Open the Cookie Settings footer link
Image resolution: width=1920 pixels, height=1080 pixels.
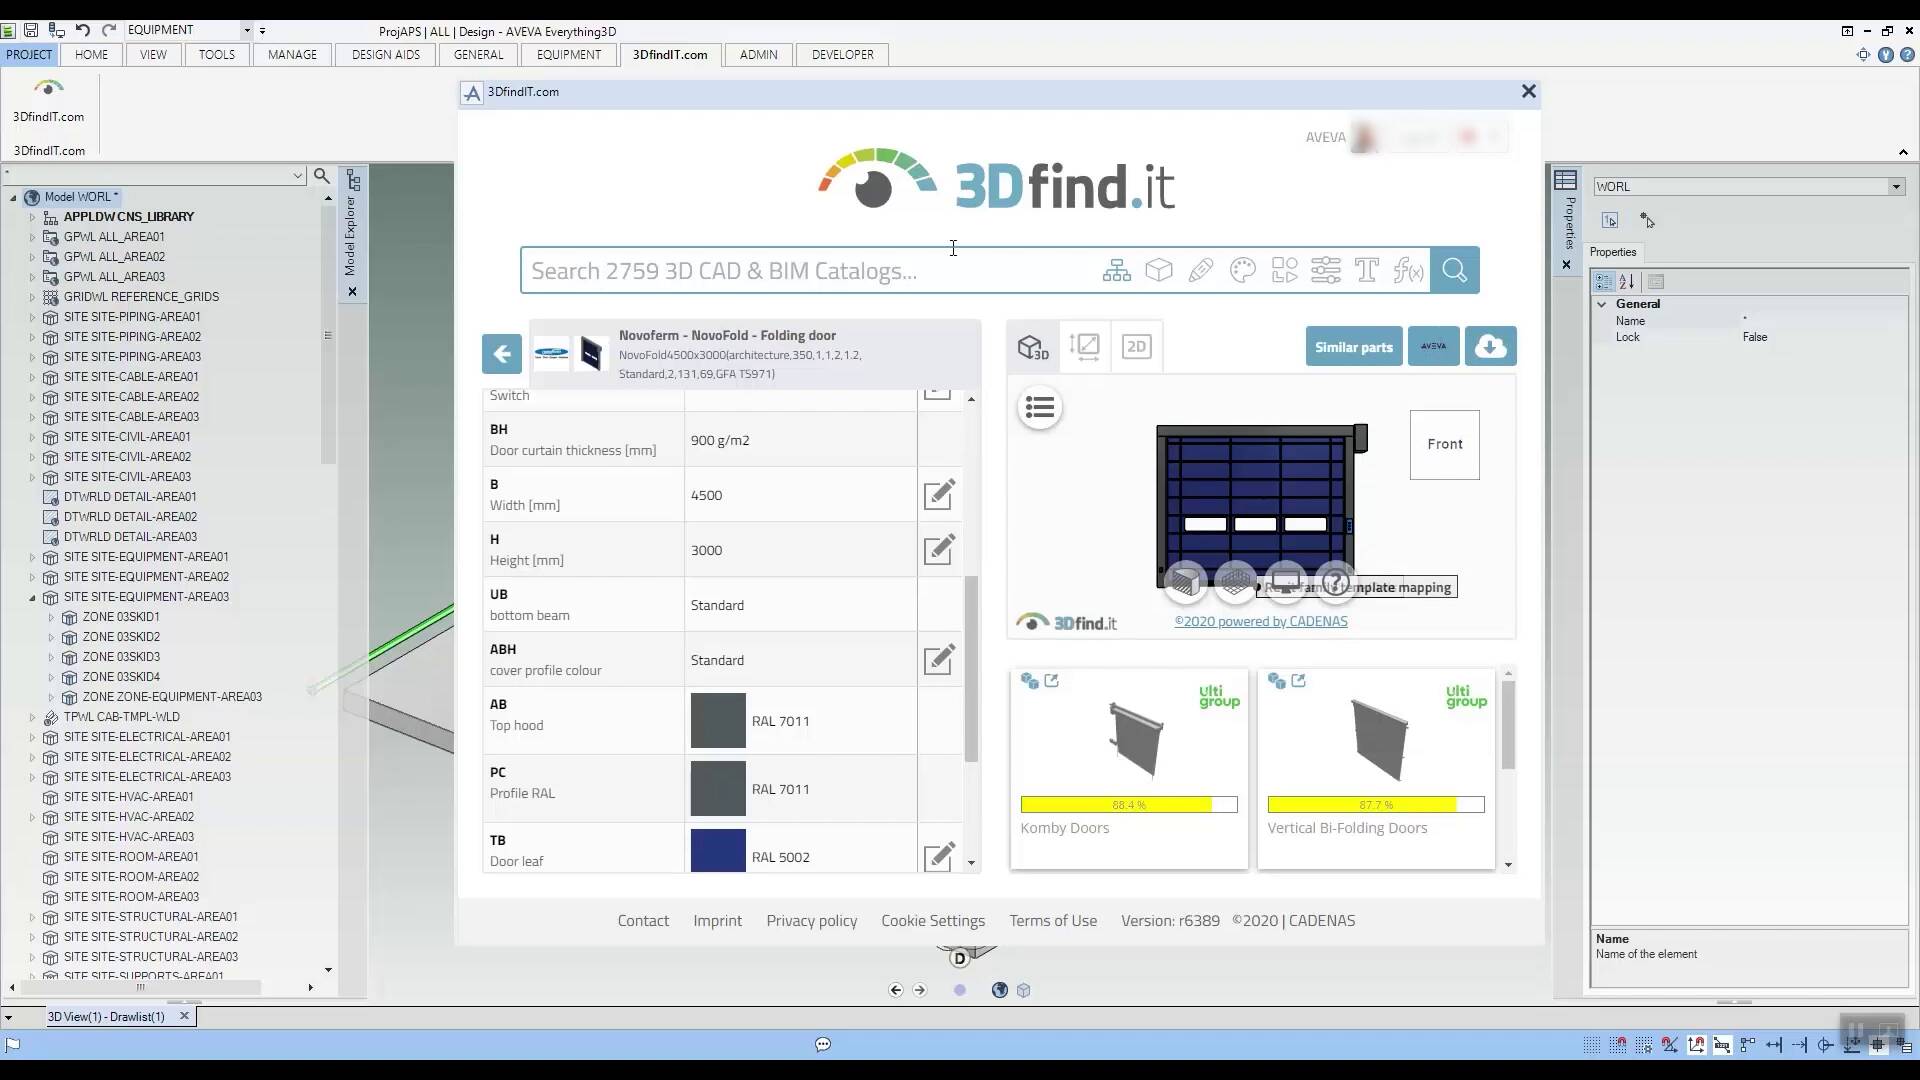933,921
